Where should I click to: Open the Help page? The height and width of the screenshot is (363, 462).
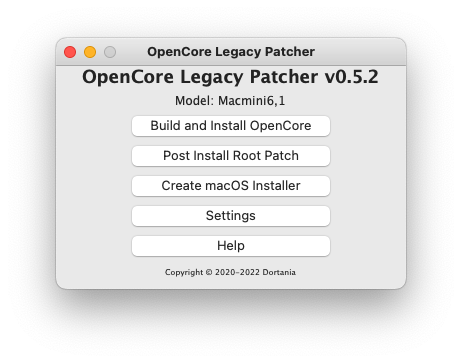pyautogui.click(x=231, y=246)
